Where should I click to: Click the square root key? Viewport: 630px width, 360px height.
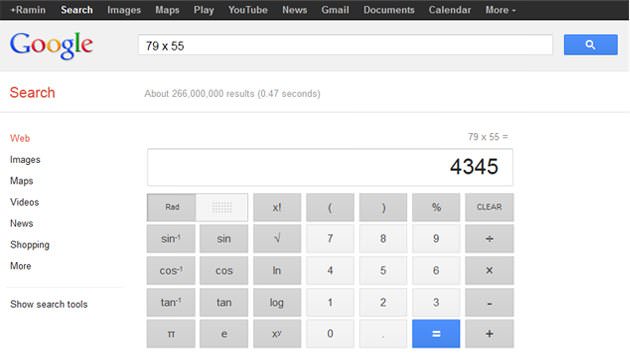pyautogui.click(x=277, y=239)
